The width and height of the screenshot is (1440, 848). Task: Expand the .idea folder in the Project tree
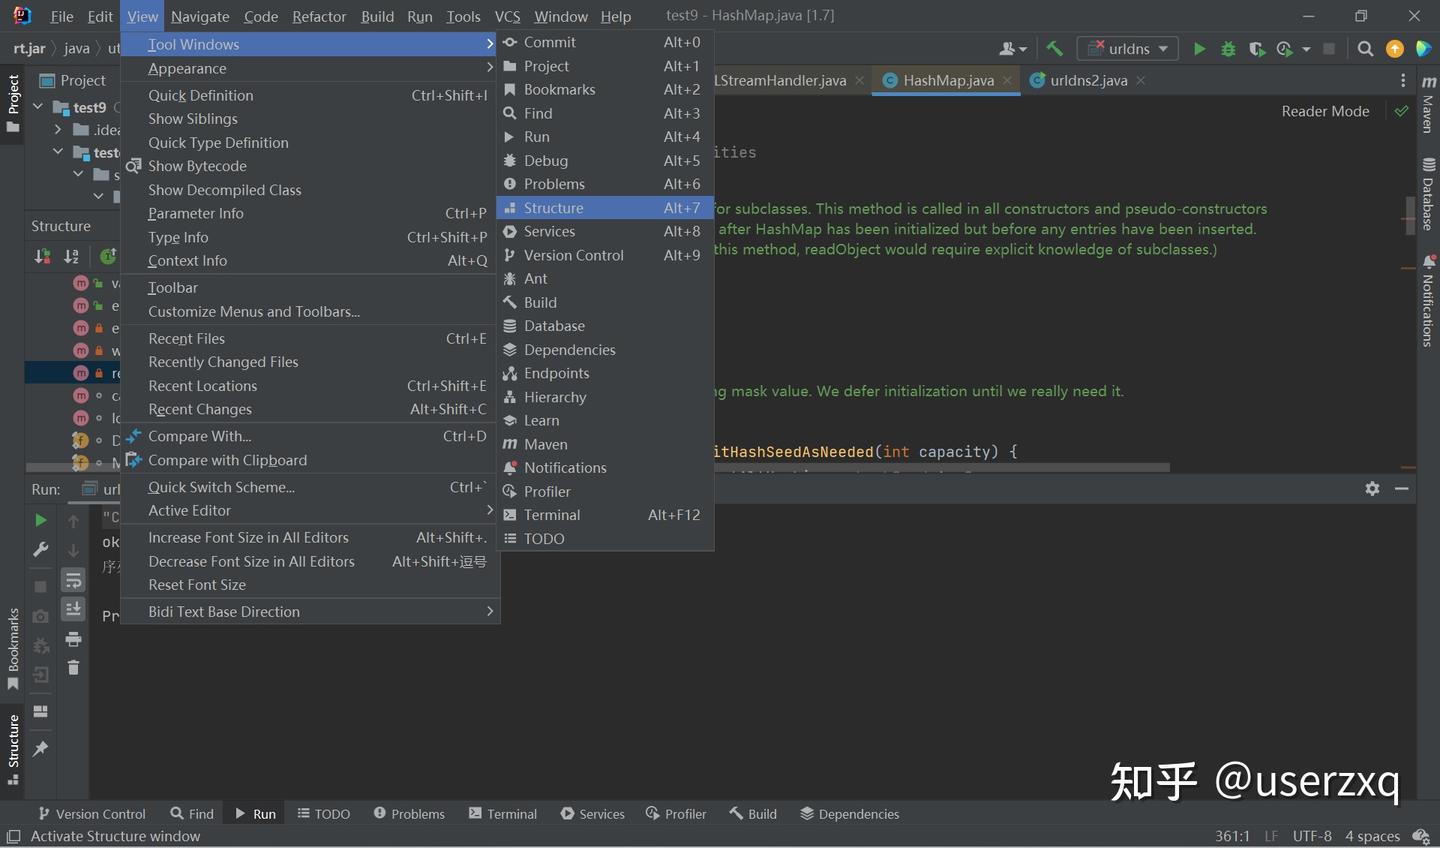point(57,129)
